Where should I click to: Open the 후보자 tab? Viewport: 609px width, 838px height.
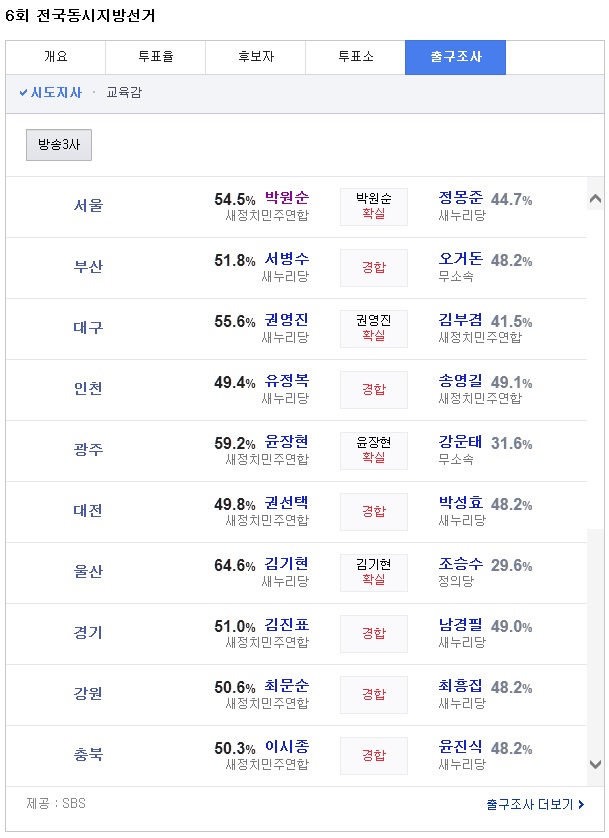(x=255, y=57)
